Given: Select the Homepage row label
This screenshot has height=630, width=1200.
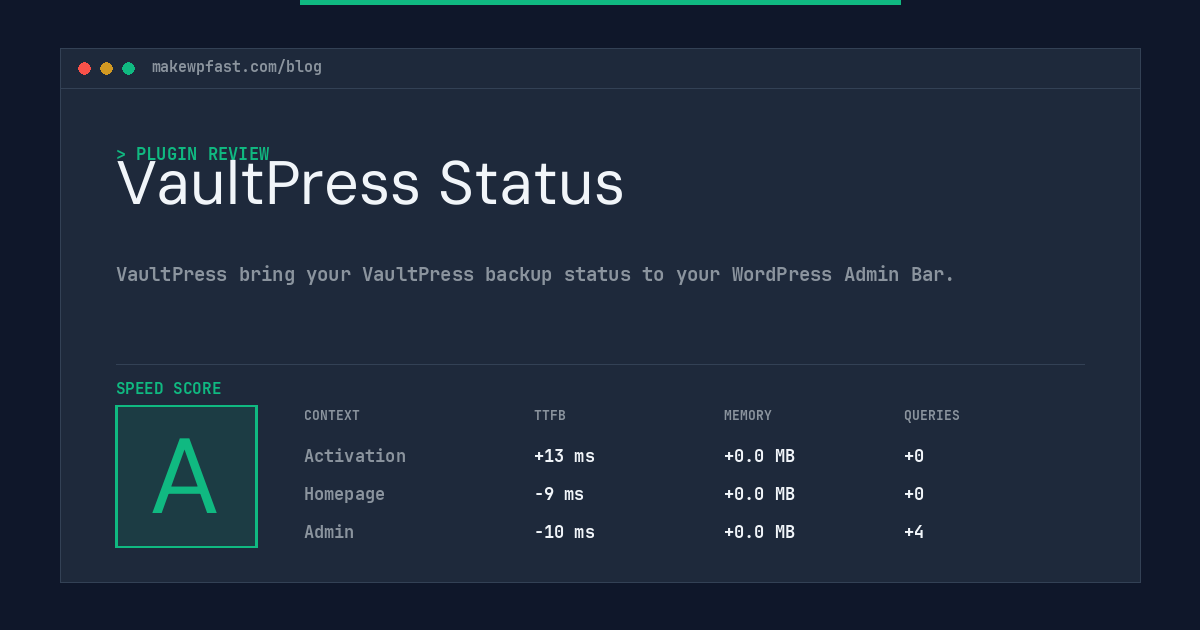Looking at the screenshot, I should coord(344,494).
